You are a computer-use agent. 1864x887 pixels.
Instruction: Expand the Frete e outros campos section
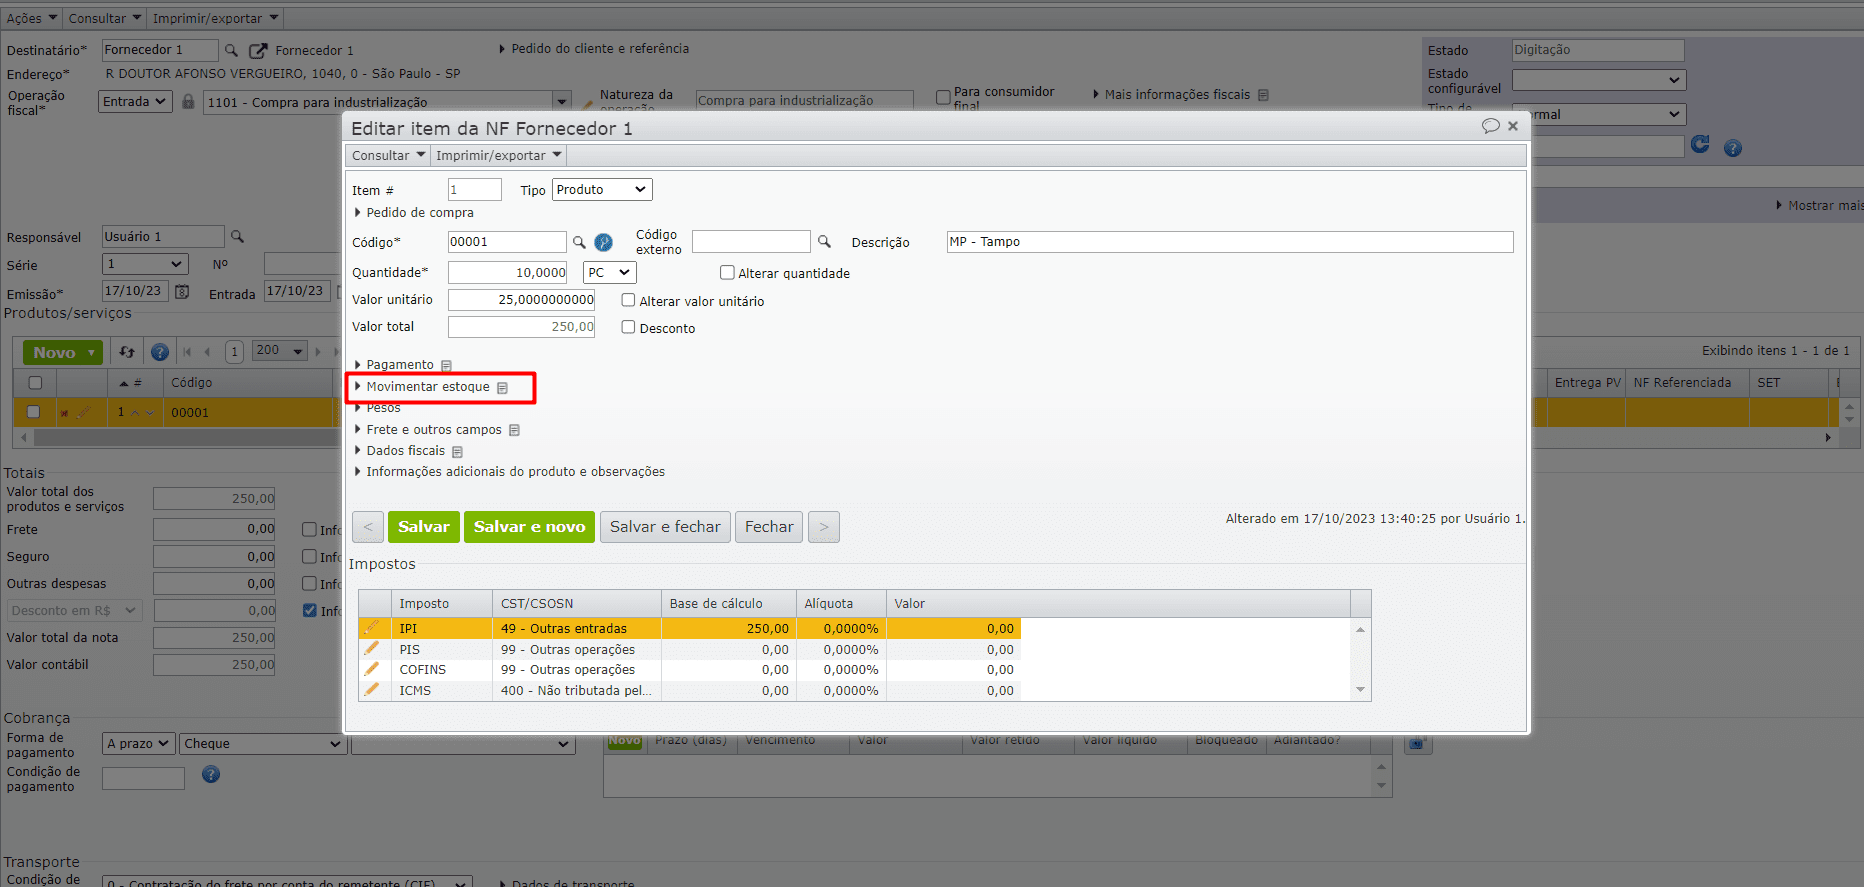click(x=428, y=430)
